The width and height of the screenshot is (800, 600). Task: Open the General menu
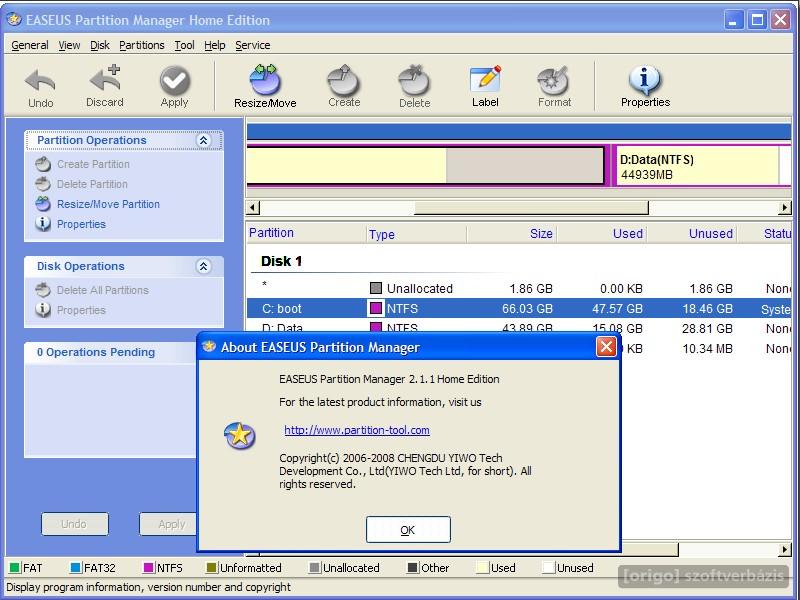[30, 45]
